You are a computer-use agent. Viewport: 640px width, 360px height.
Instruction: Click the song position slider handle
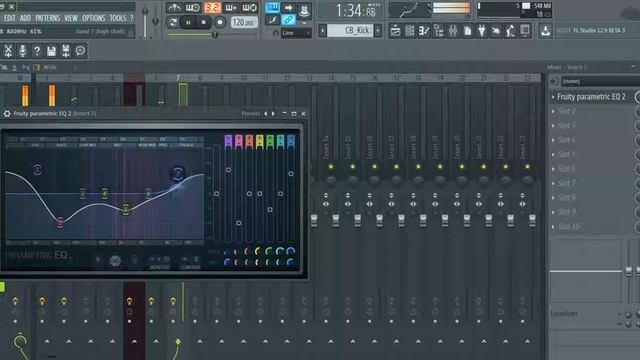coord(214,35)
